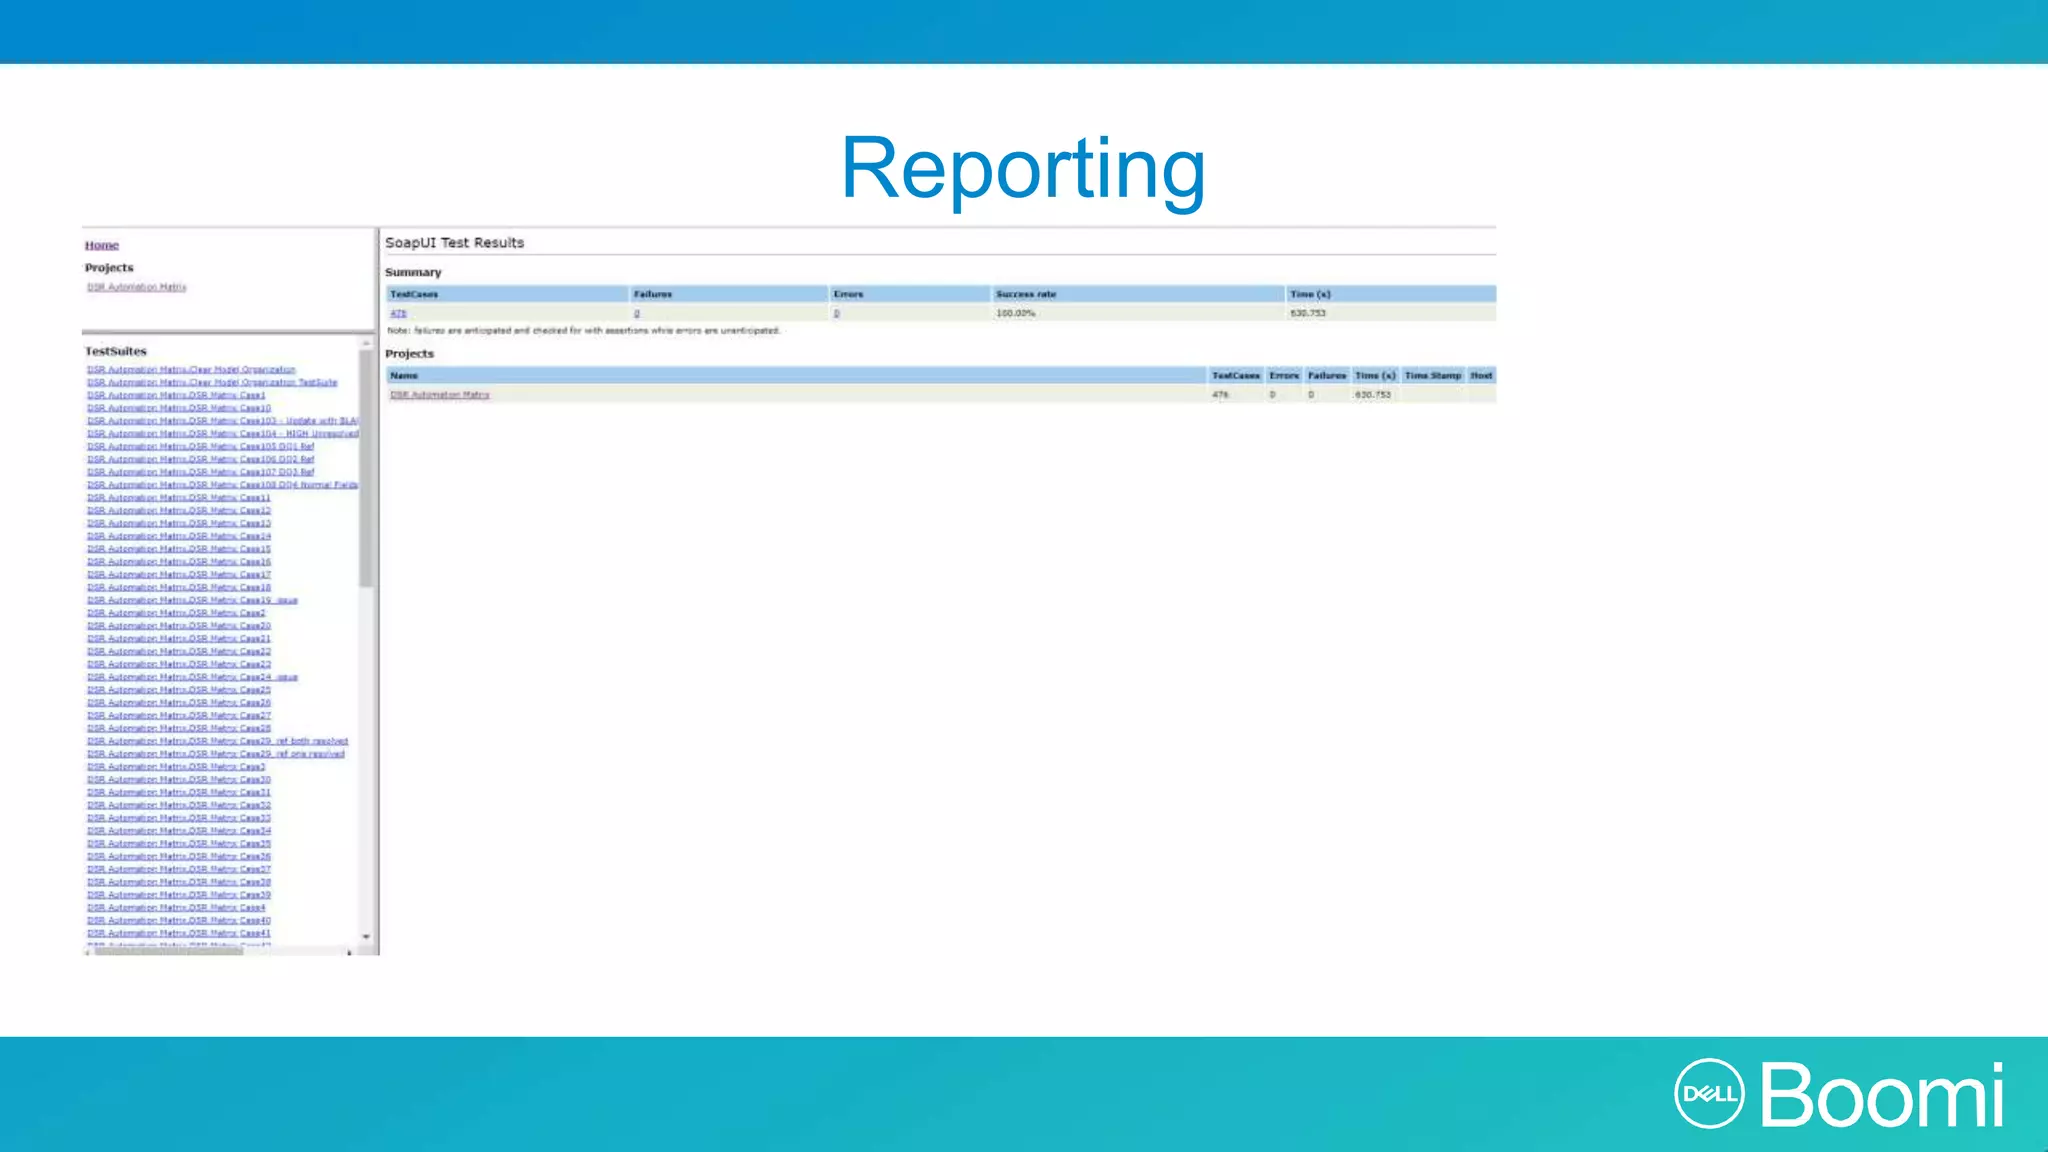Open DSR Matrix Case21 test suite

[178, 638]
